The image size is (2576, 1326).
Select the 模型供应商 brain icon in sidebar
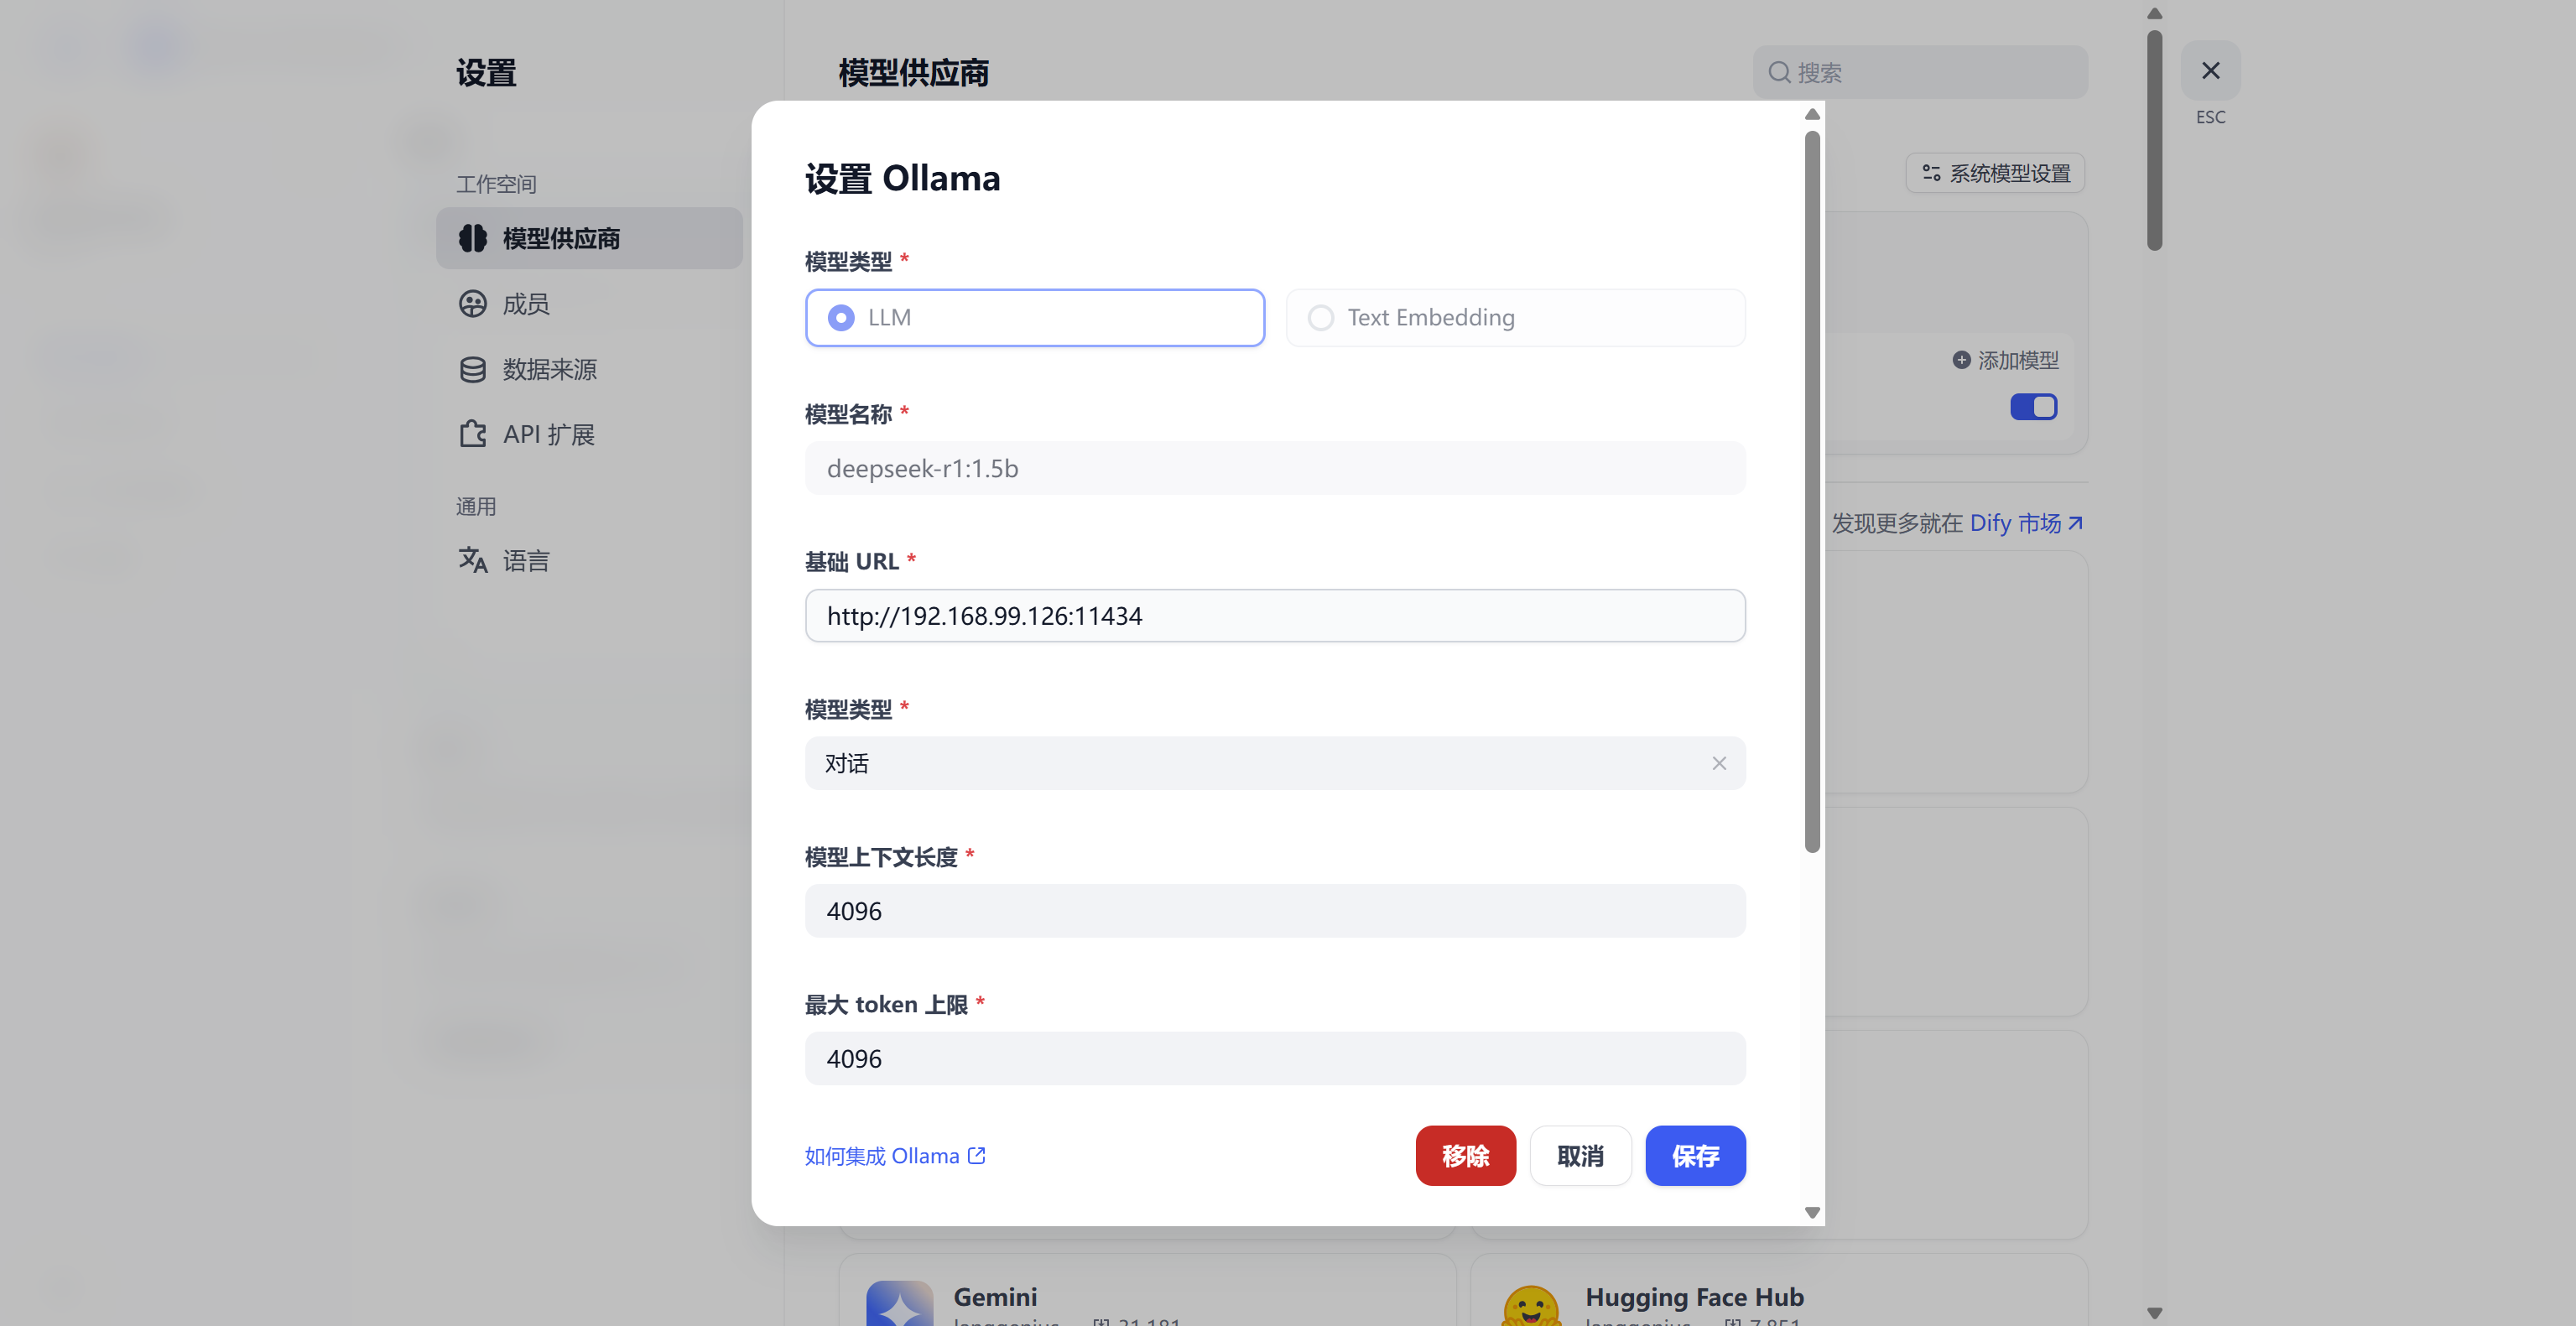[472, 238]
